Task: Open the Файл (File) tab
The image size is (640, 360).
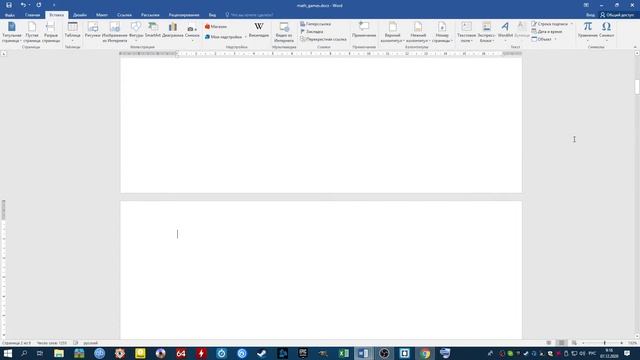Action: 10,15
